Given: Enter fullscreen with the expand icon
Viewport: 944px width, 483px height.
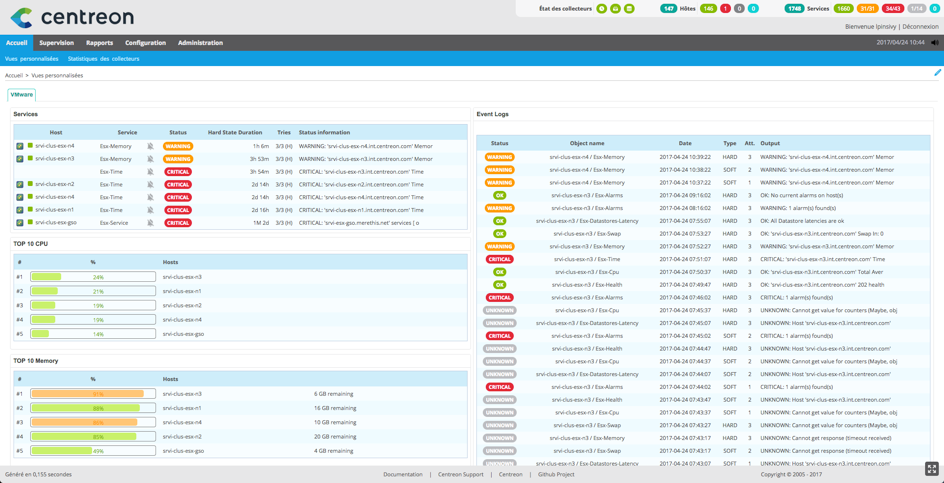Looking at the screenshot, I should 931,469.
